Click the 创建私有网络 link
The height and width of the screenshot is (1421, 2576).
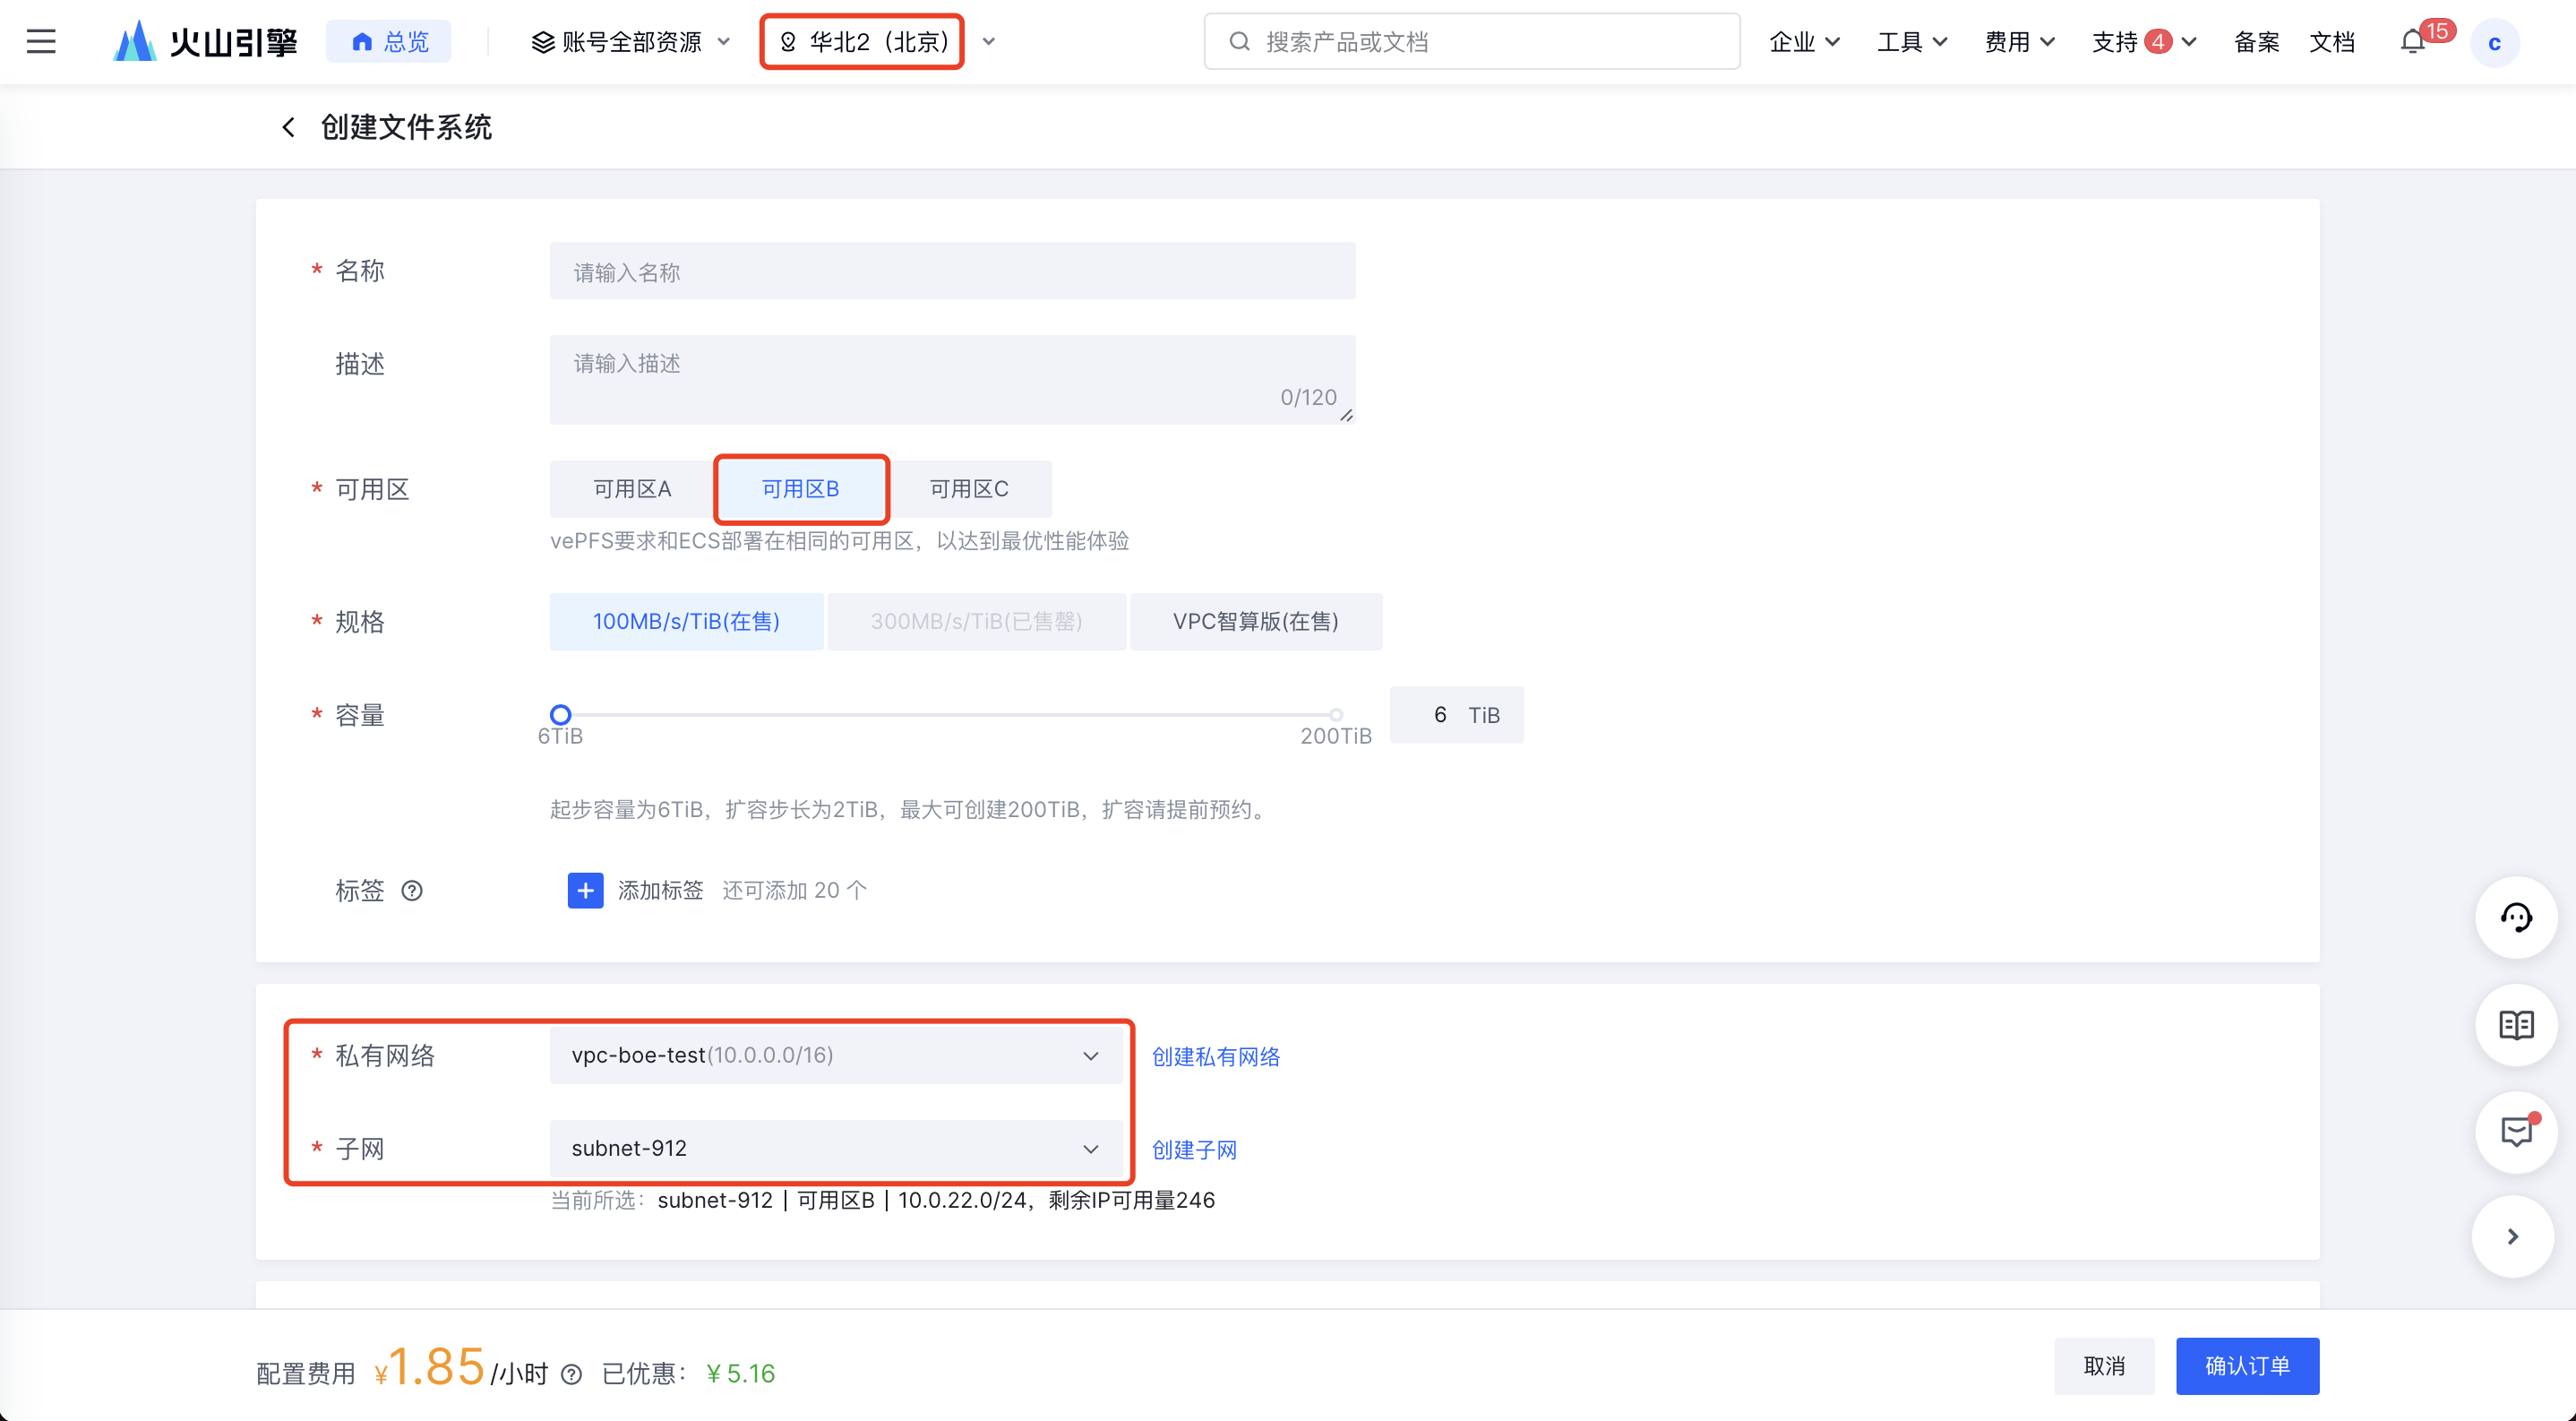point(1215,1057)
